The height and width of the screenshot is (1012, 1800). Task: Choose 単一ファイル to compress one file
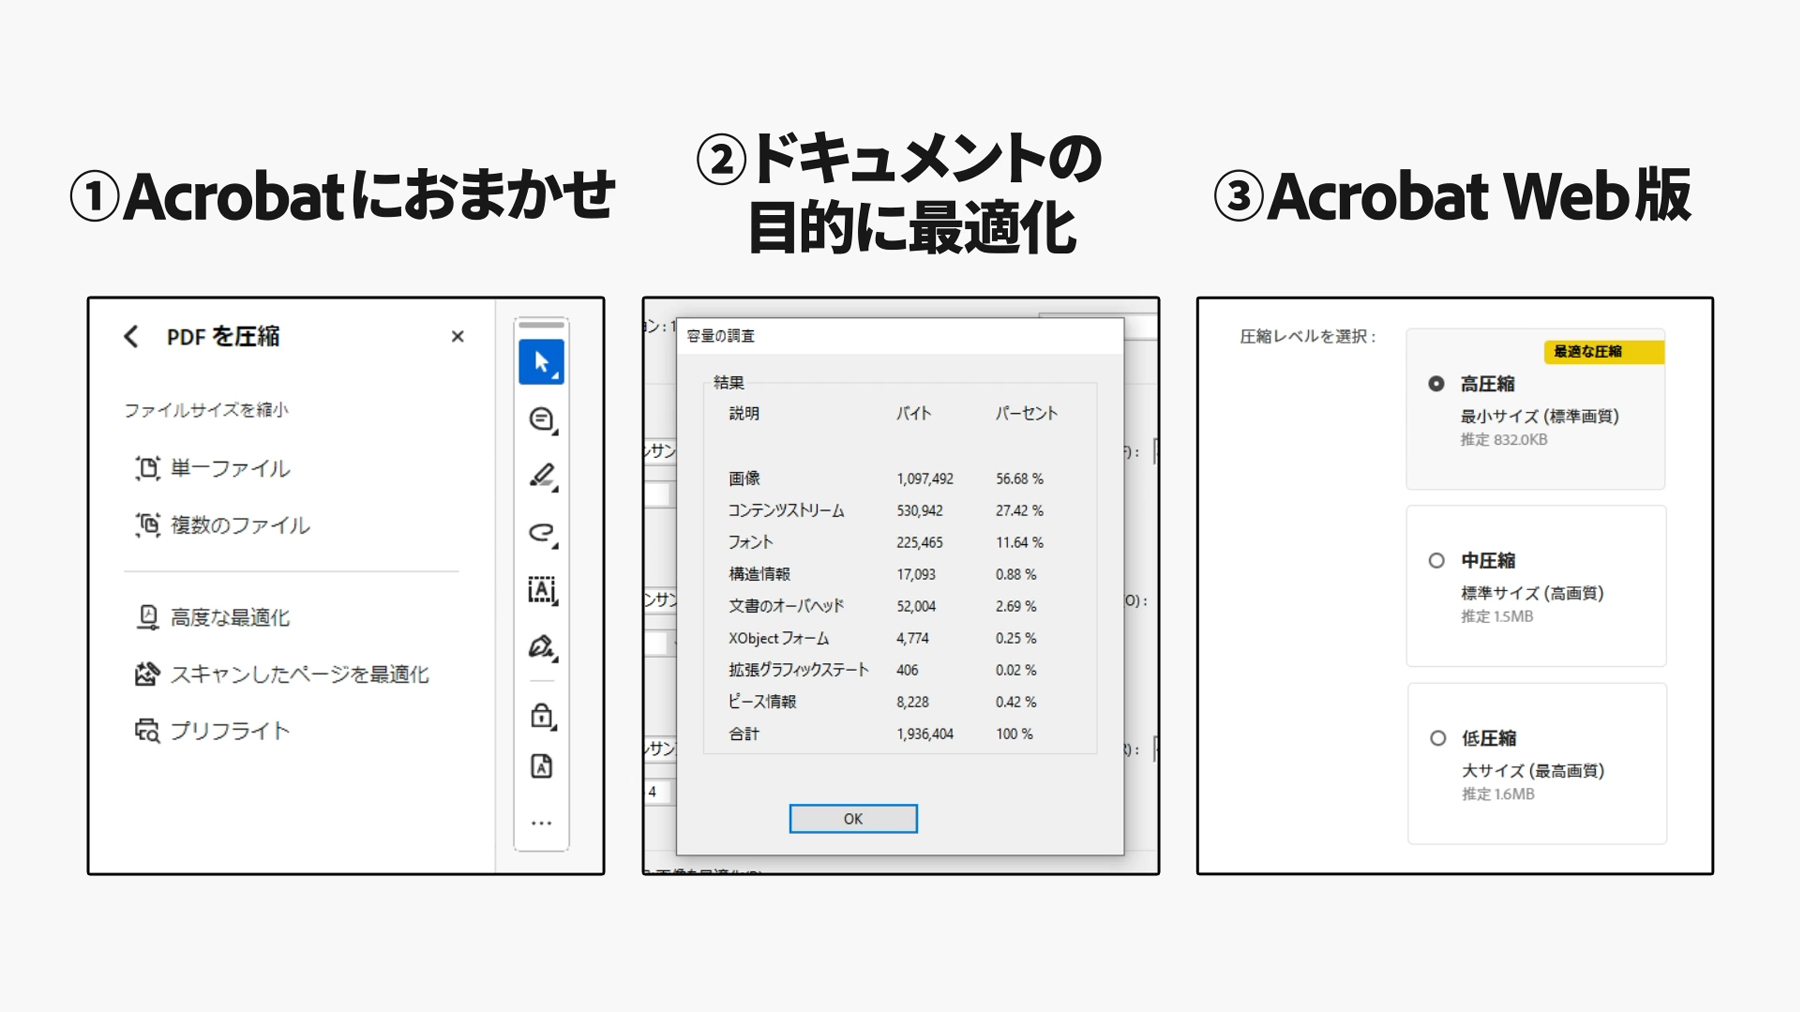tap(213, 468)
